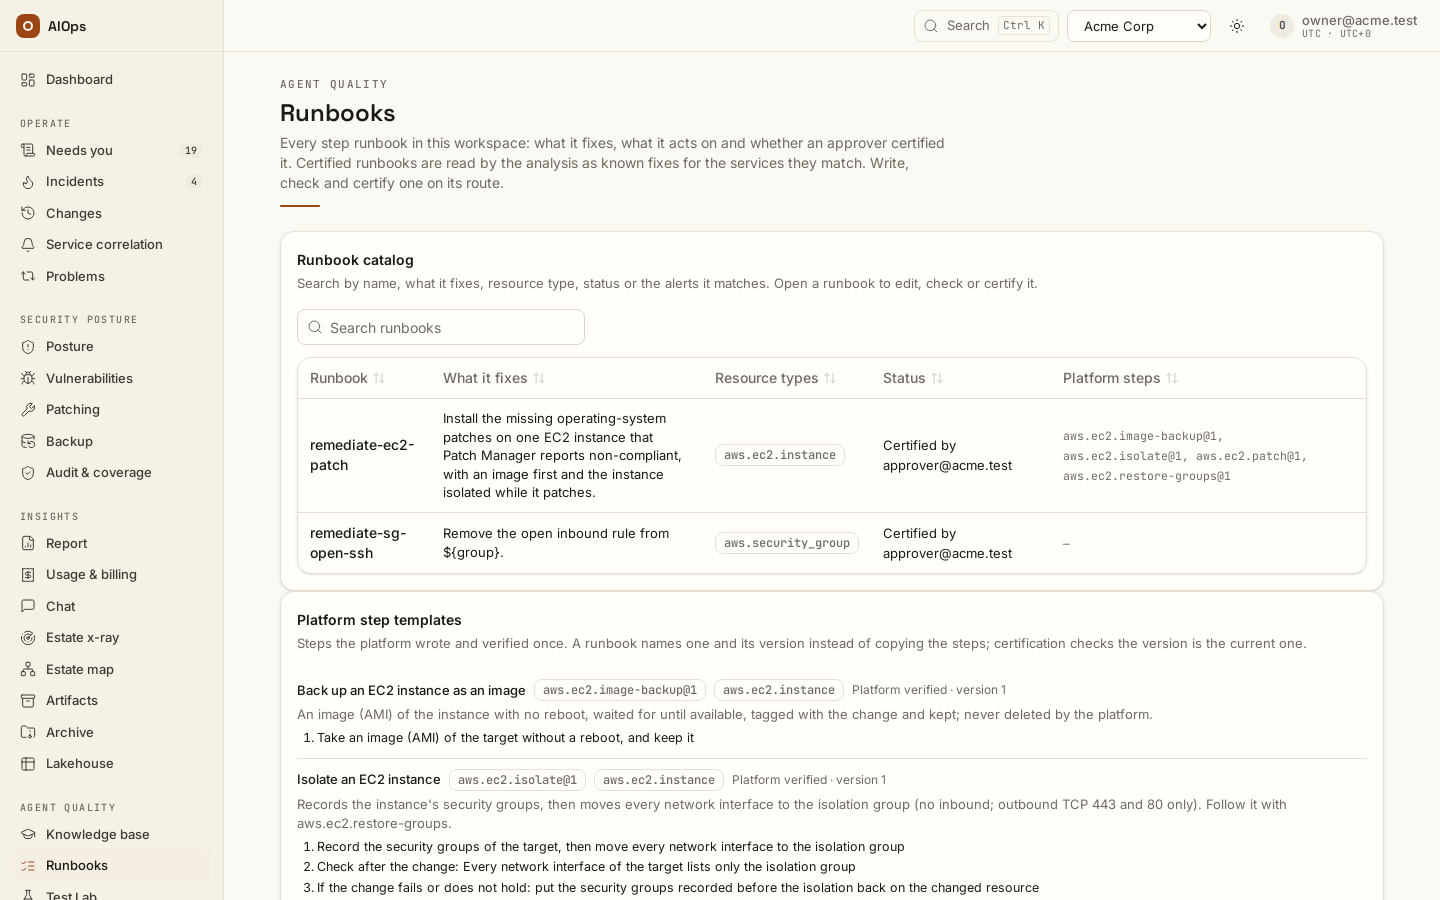Click the Artifacts box icon
The image size is (1440, 900).
[28, 700]
